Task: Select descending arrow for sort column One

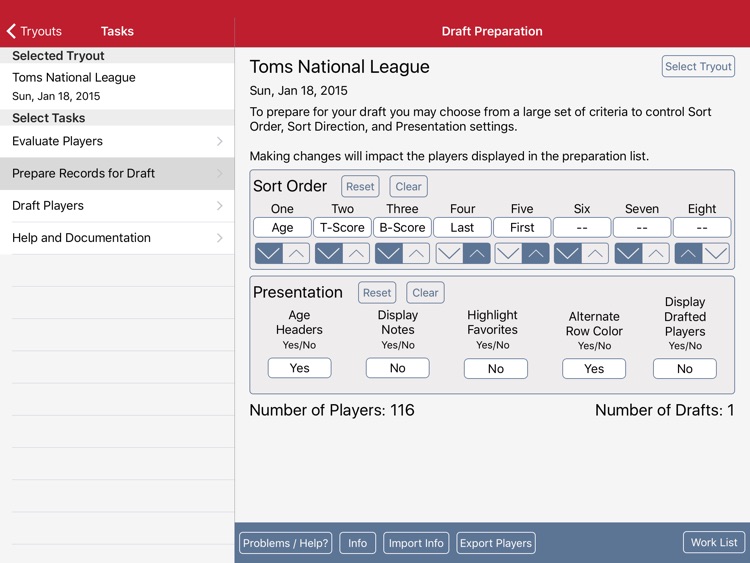Action: coord(269,254)
